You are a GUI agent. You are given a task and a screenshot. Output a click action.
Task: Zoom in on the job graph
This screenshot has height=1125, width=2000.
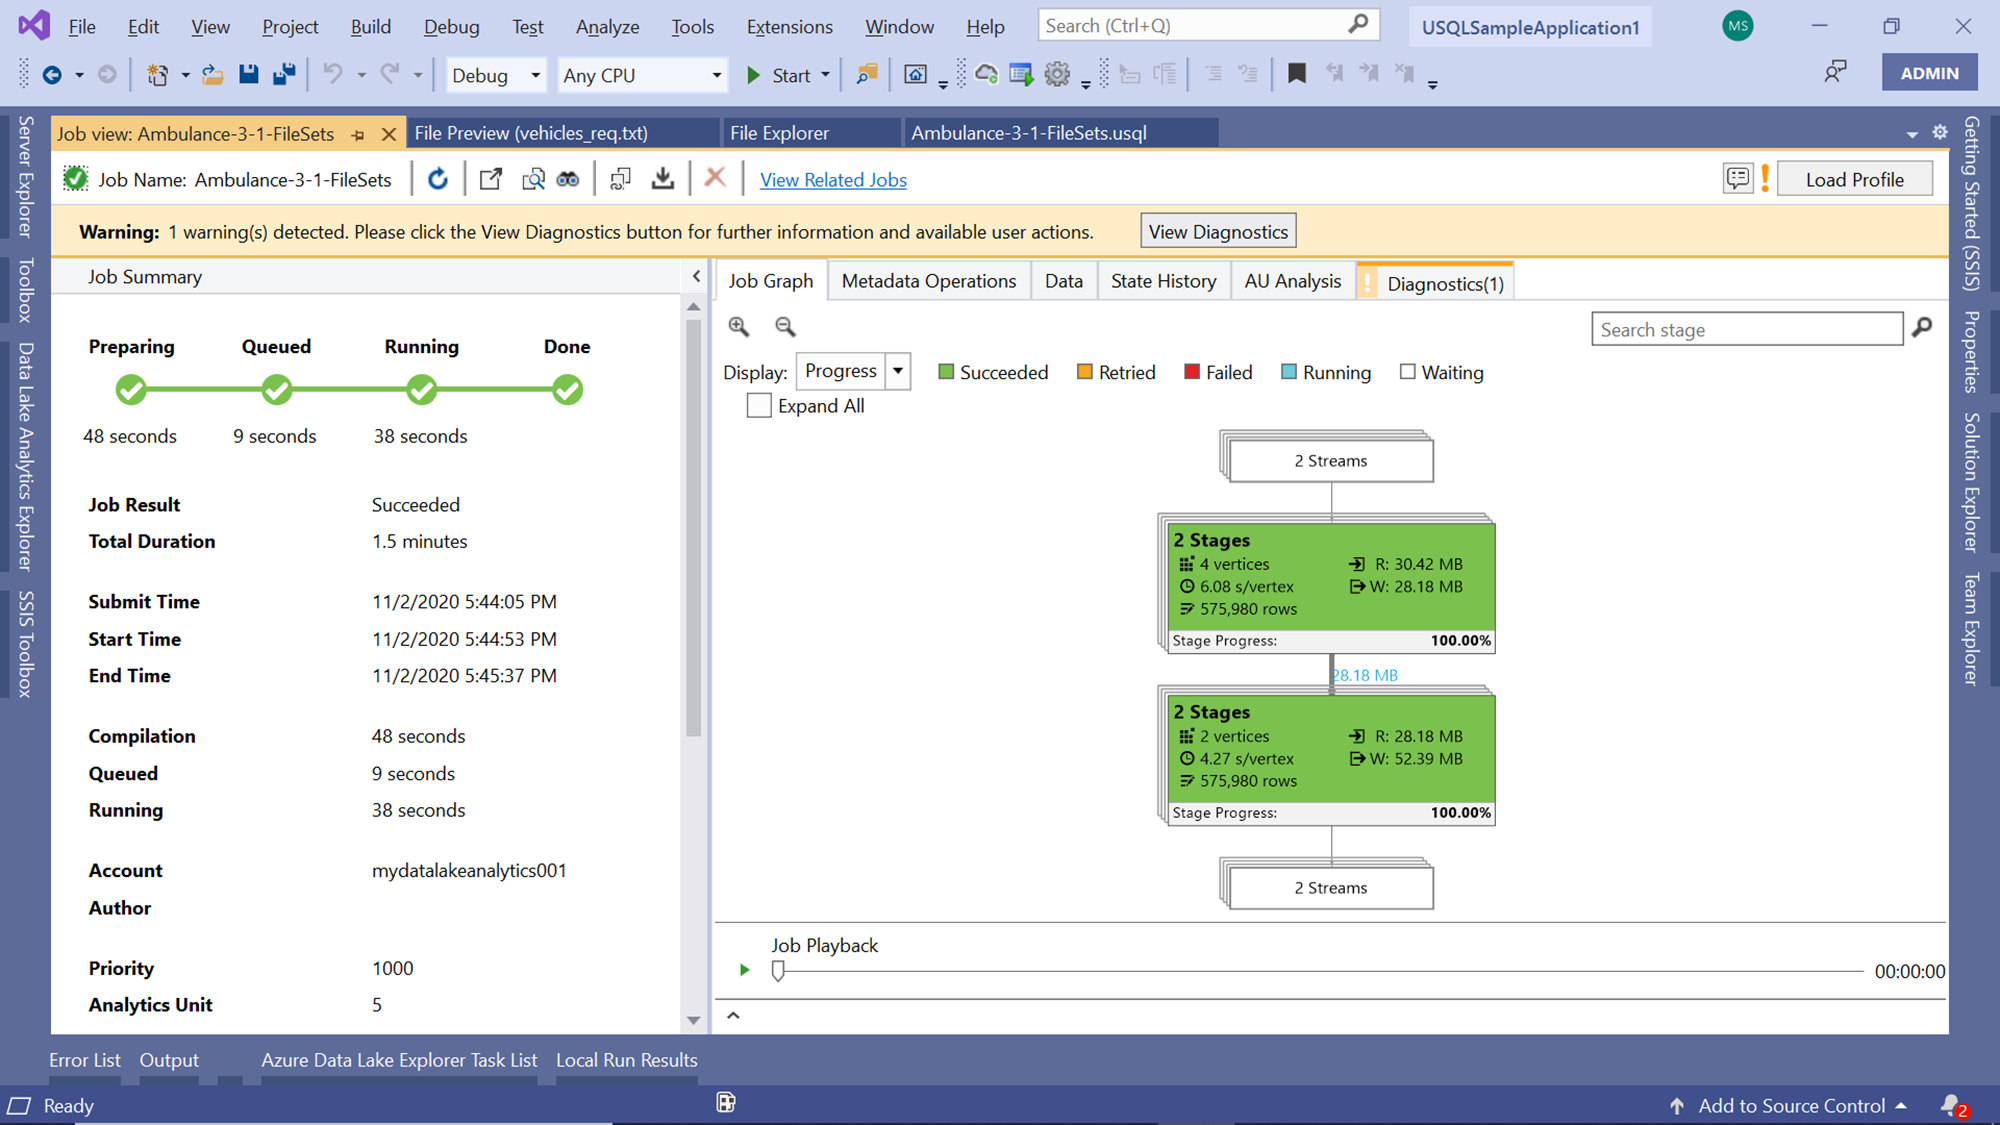[739, 326]
